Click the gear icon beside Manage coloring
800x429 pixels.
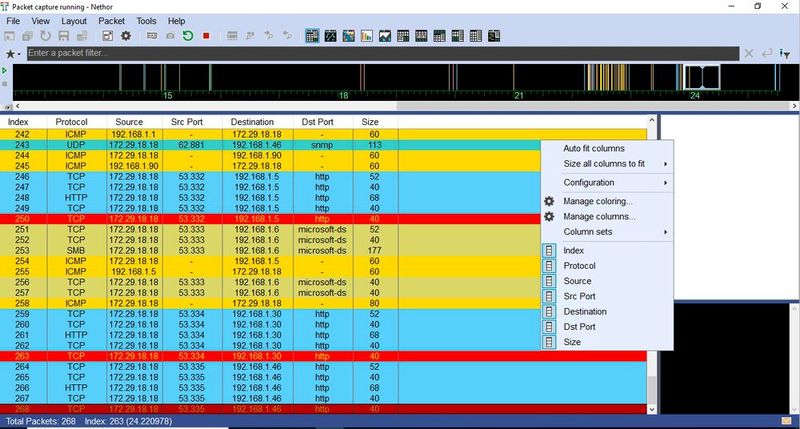pyautogui.click(x=548, y=201)
